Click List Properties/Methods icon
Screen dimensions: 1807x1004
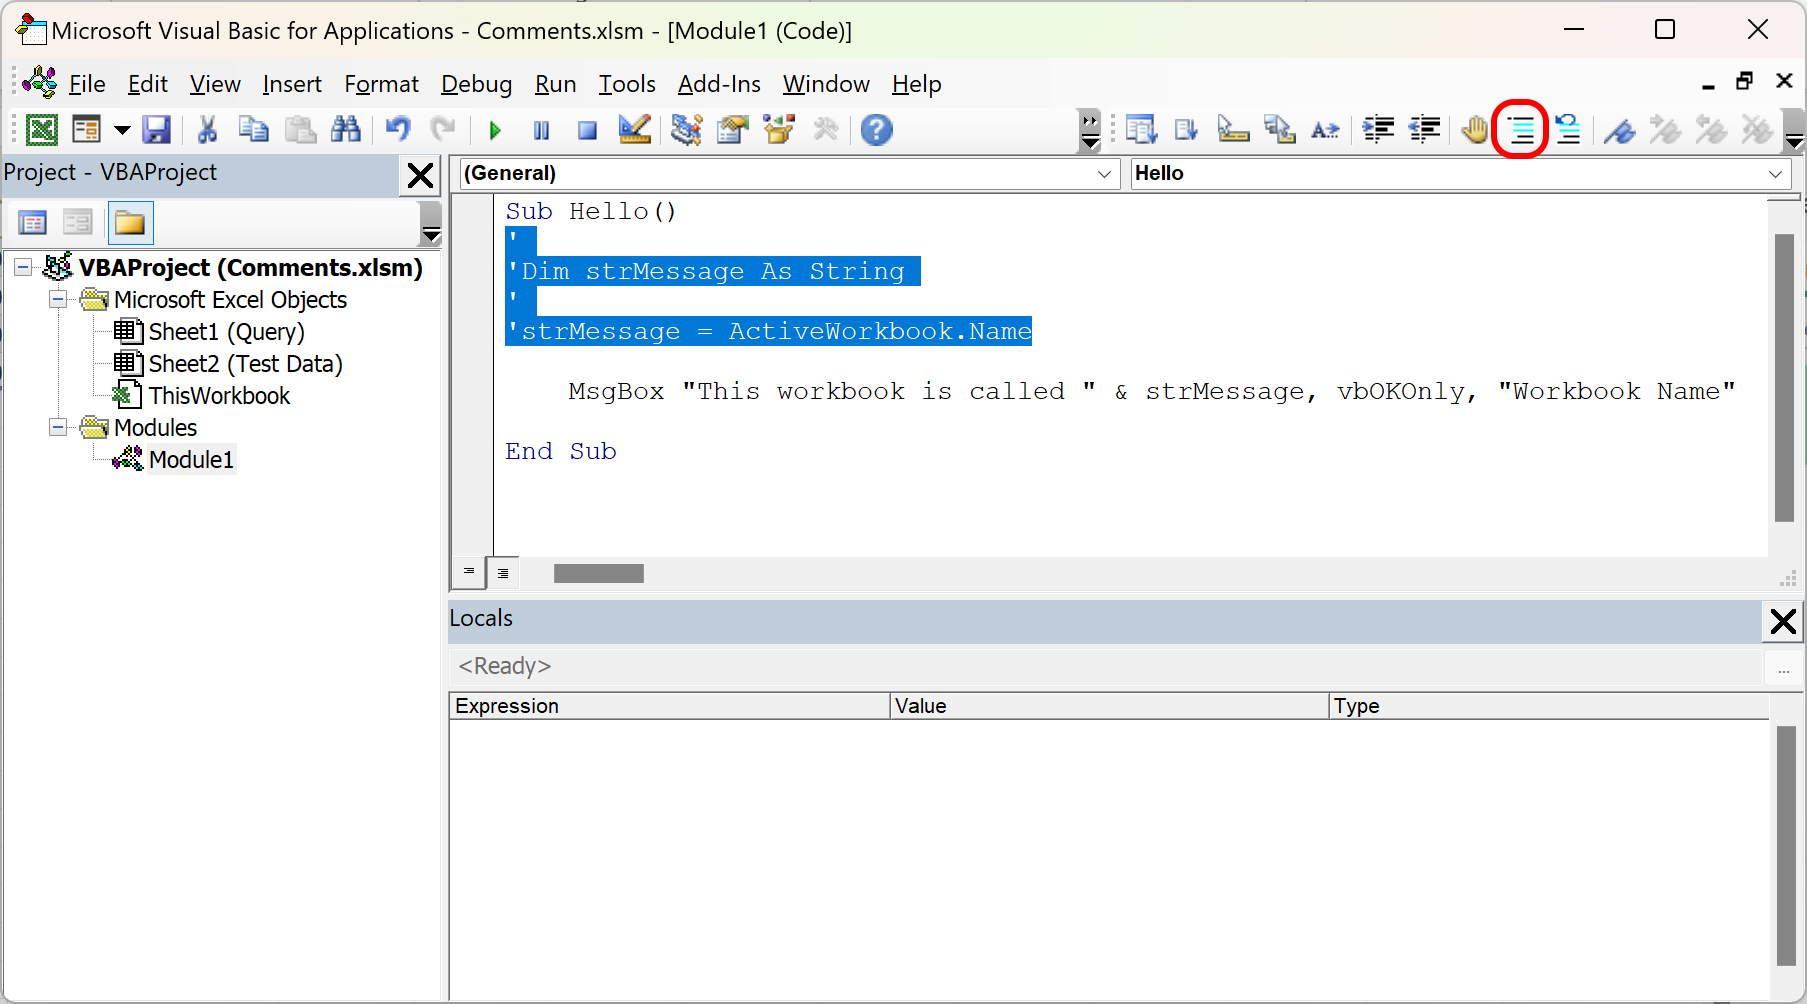[x=1141, y=130]
